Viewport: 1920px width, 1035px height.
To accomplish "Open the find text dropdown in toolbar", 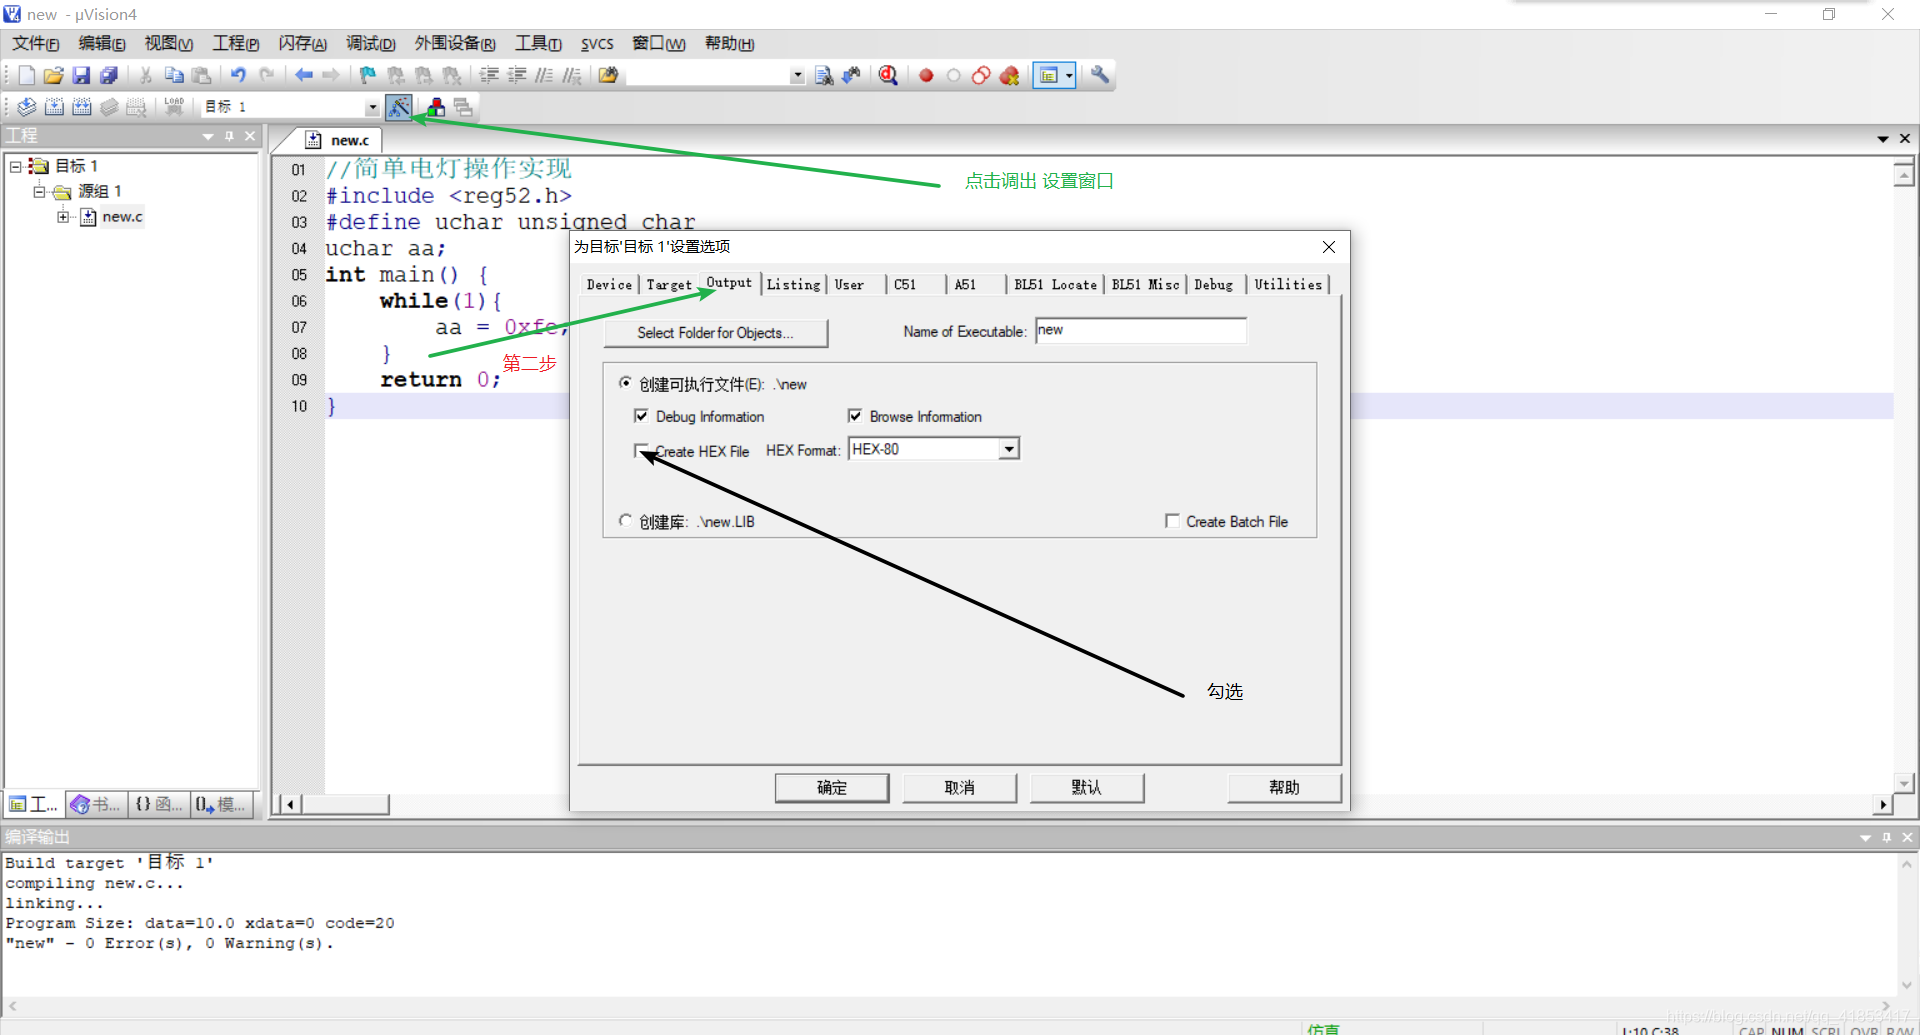I will (x=797, y=75).
